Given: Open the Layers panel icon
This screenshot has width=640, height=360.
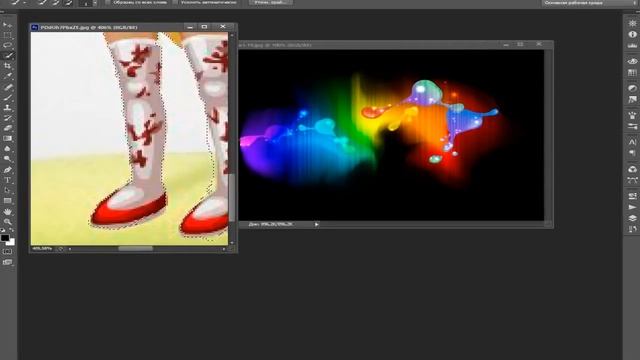Looking at the screenshot, I should click(x=632, y=218).
